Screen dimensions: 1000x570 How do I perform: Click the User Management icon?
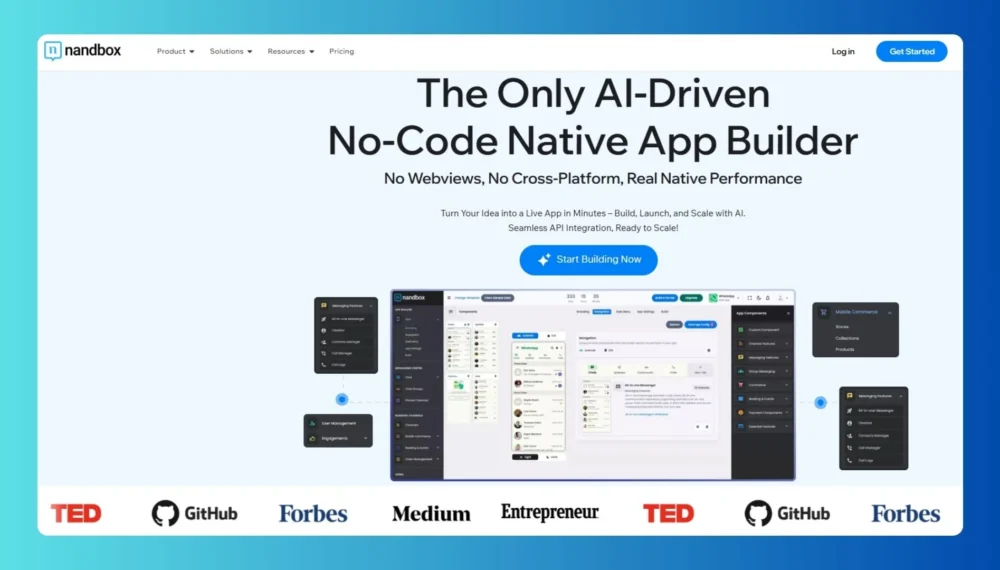coord(313,424)
